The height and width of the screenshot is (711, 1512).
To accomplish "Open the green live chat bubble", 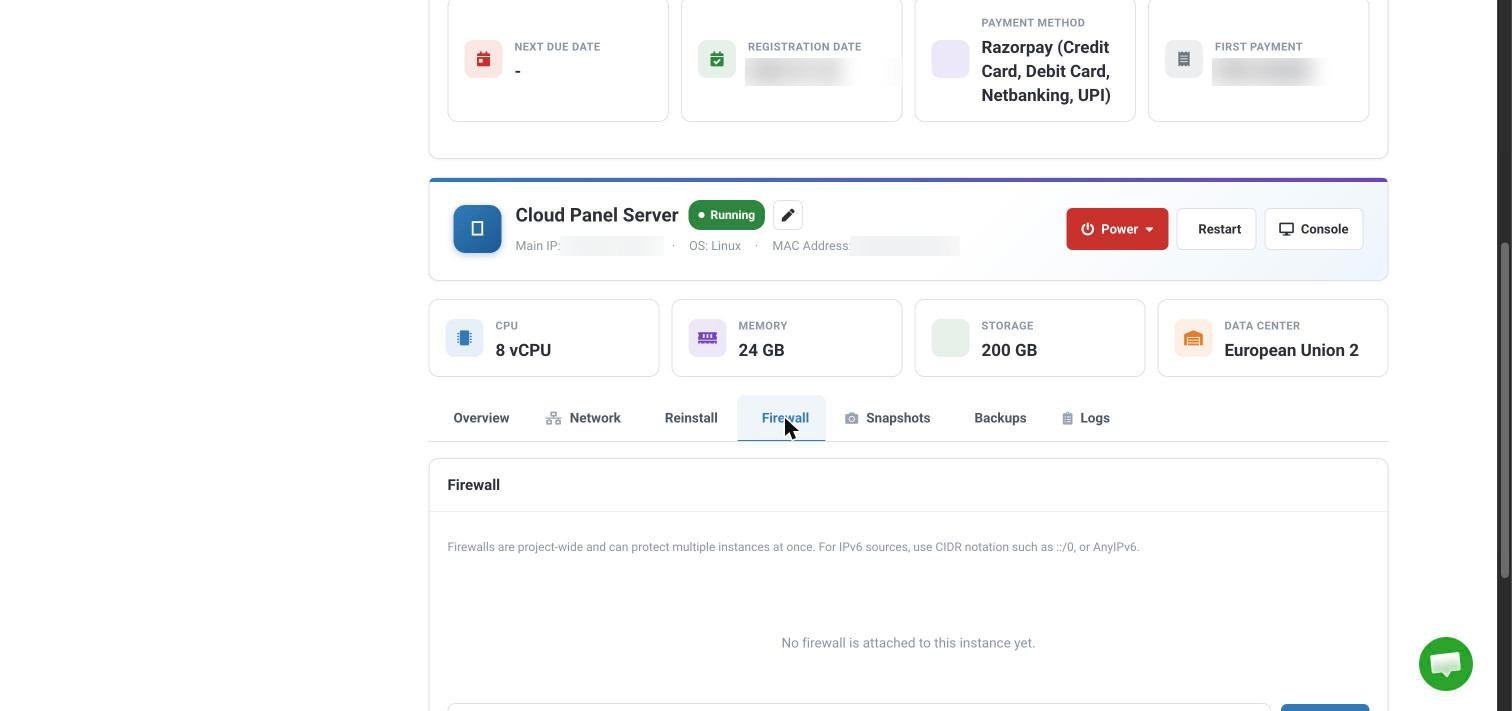I will pos(1445,664).
